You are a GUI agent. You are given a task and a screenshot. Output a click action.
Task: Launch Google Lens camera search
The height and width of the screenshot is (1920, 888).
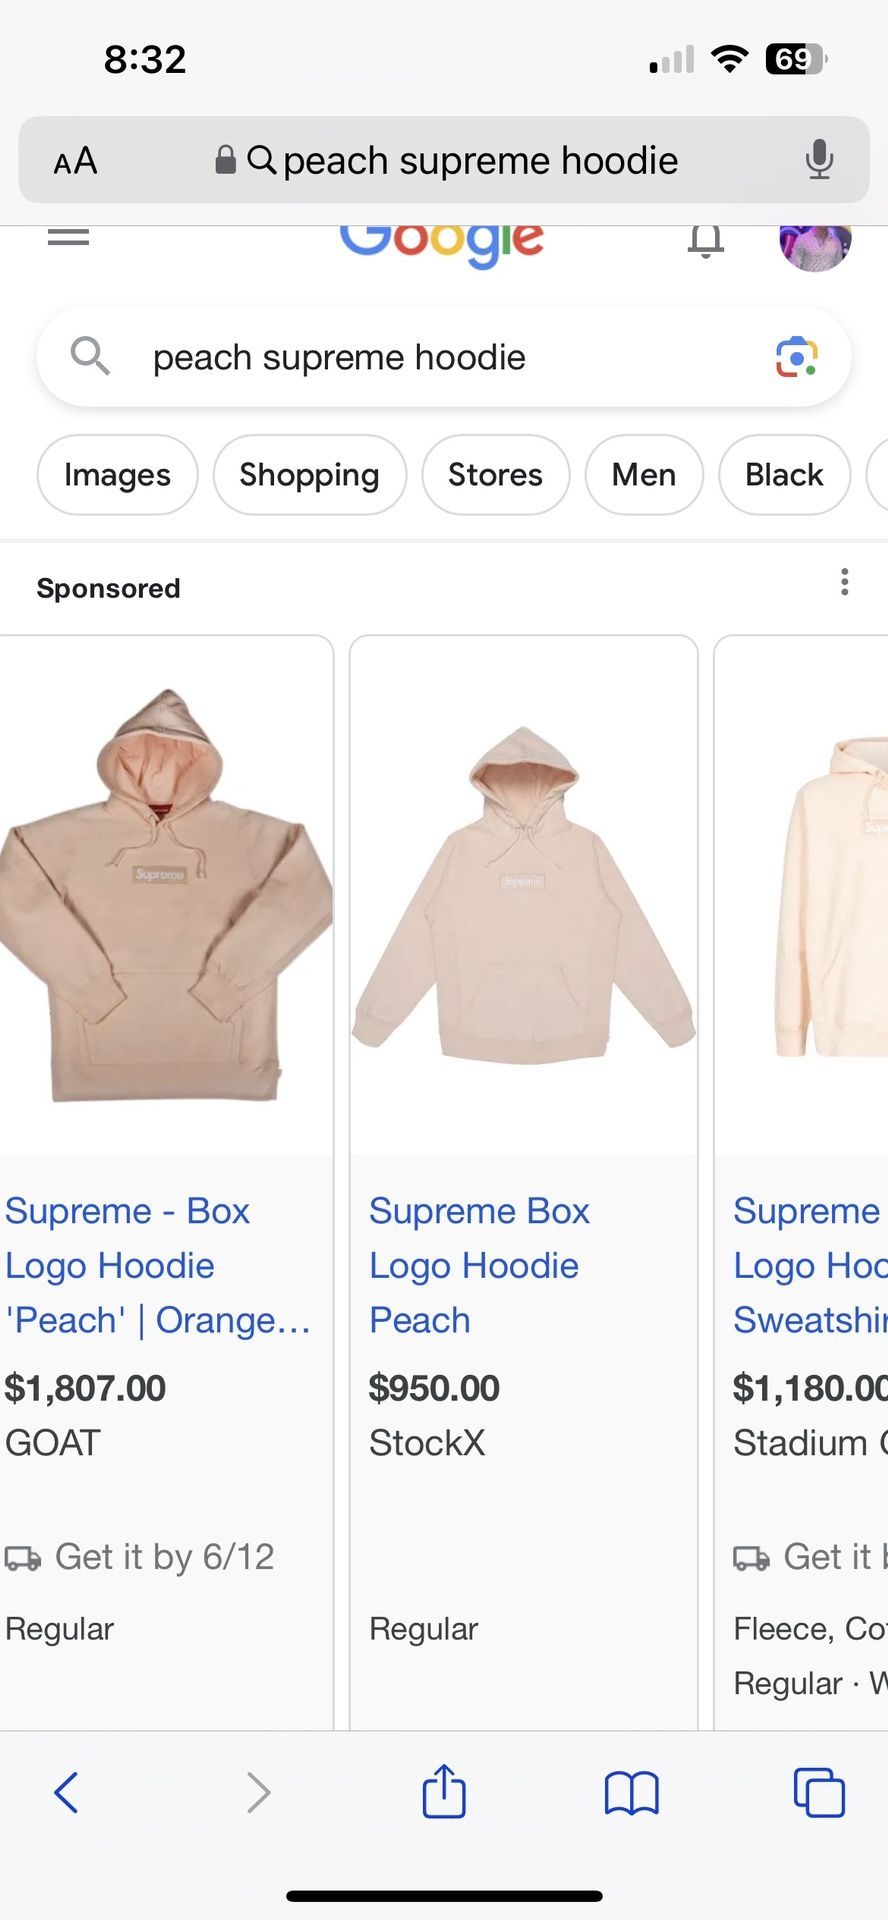pyautogui.click(x=797, y=357)
